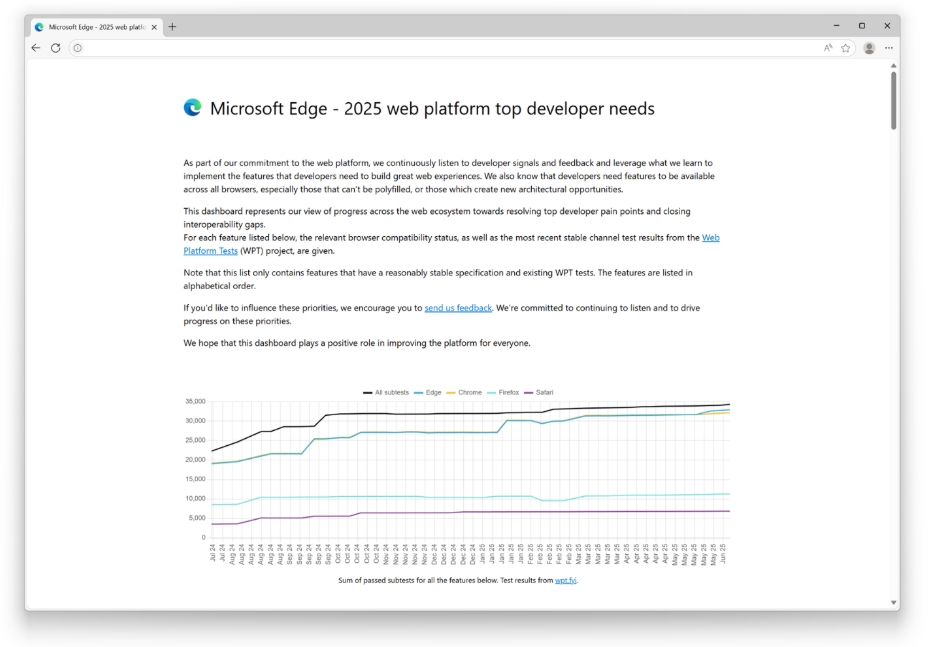The width and height of the screenshot is (936, 647).
Task: Open the profile avatar icon
Action: coord(869,48)
